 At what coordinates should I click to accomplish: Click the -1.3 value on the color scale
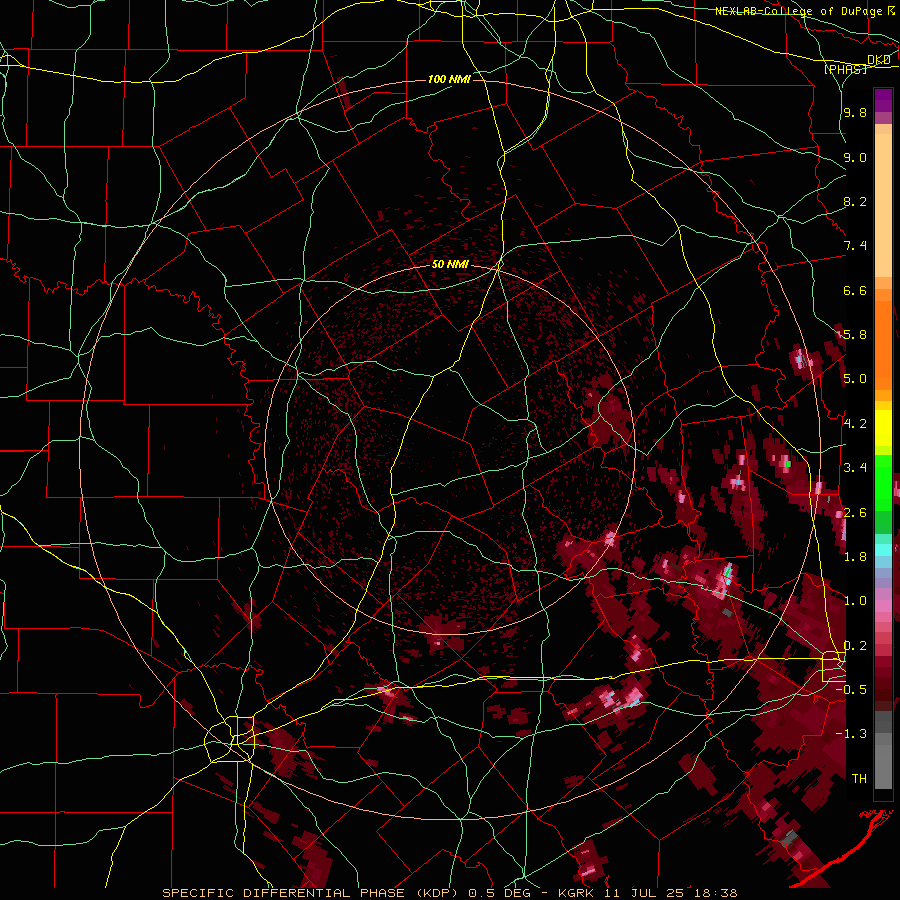point(852,734)
